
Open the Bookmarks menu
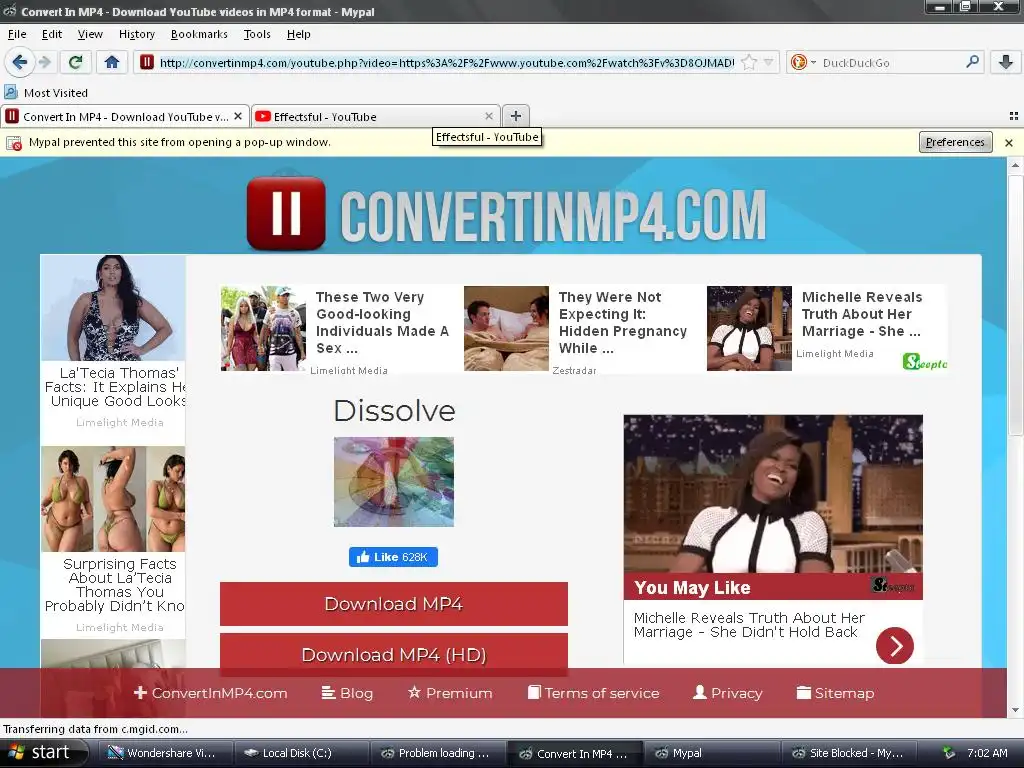click(x=199, y=34)
